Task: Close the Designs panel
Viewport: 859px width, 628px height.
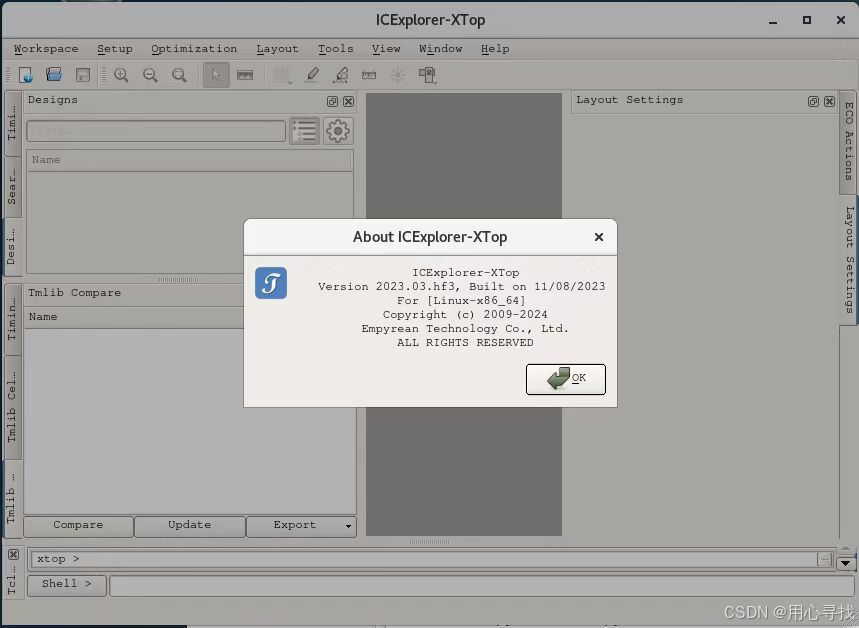Action: tap(348, 101)
